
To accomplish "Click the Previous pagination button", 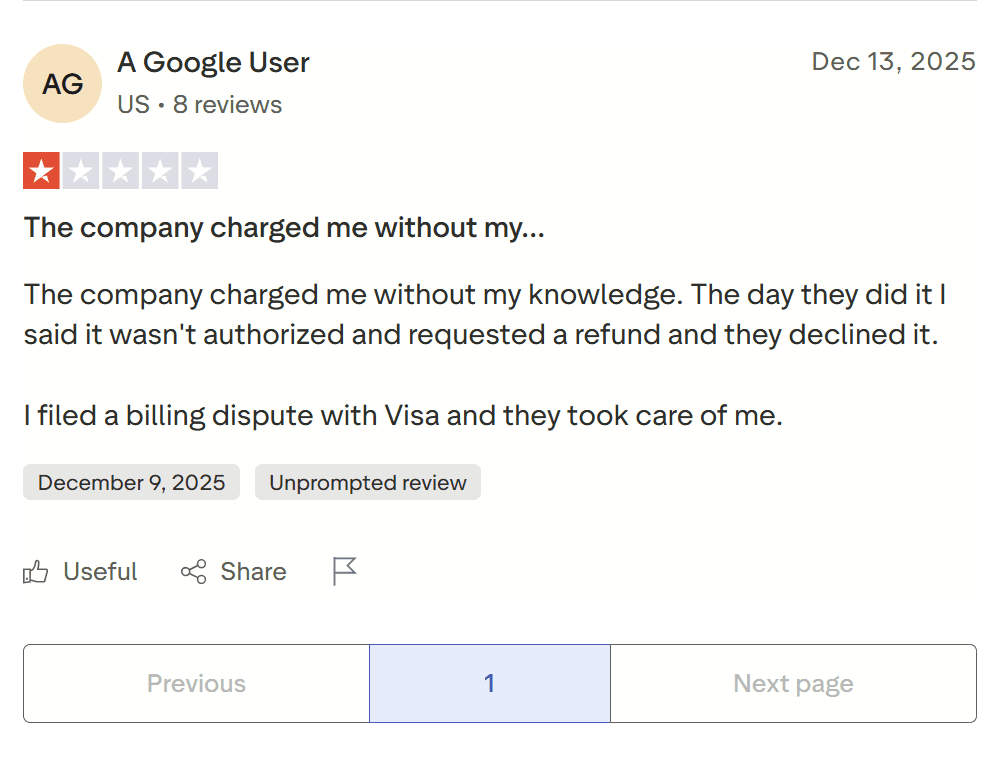I will (196, 684).
